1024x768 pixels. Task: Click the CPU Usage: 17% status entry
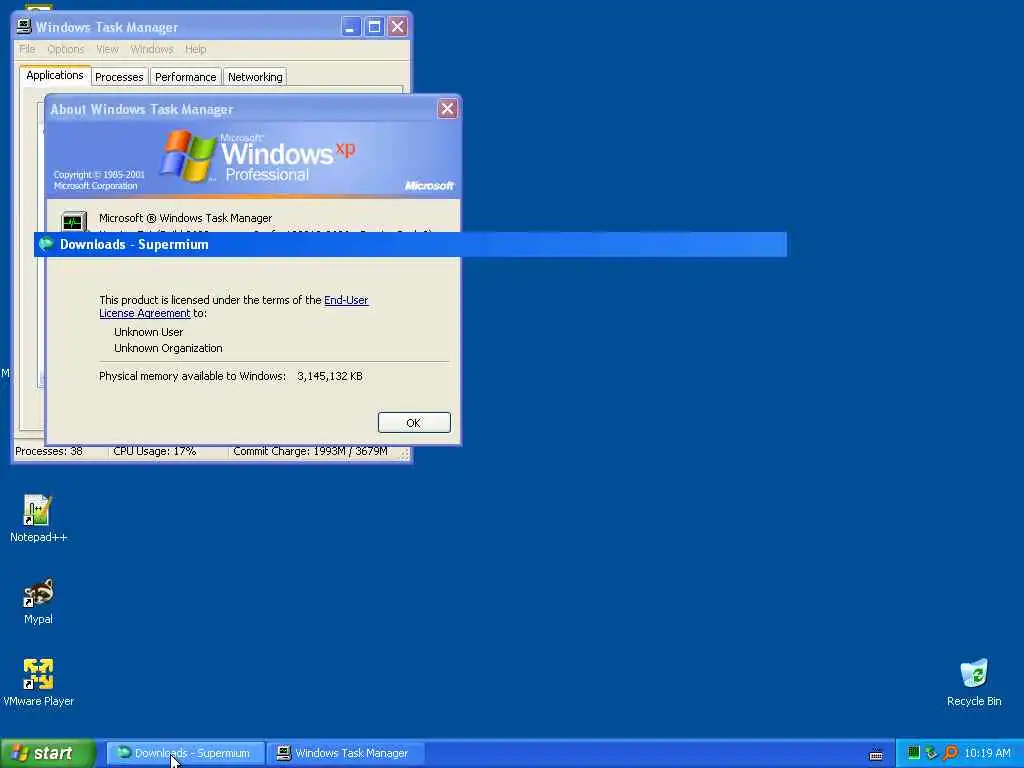pyautogui.click(x=155, y=451)
